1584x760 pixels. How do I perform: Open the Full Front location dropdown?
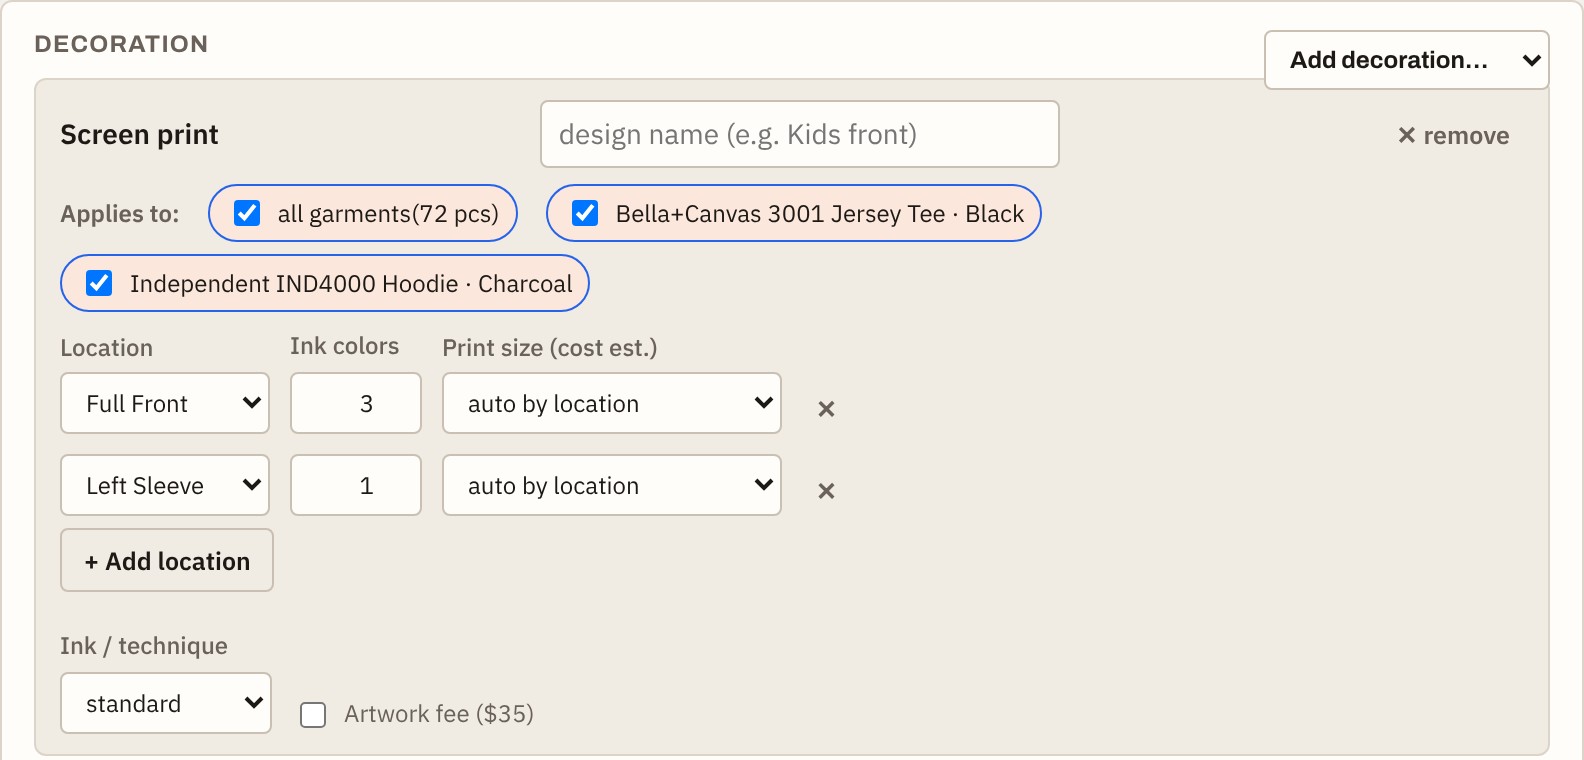point(165,403)
